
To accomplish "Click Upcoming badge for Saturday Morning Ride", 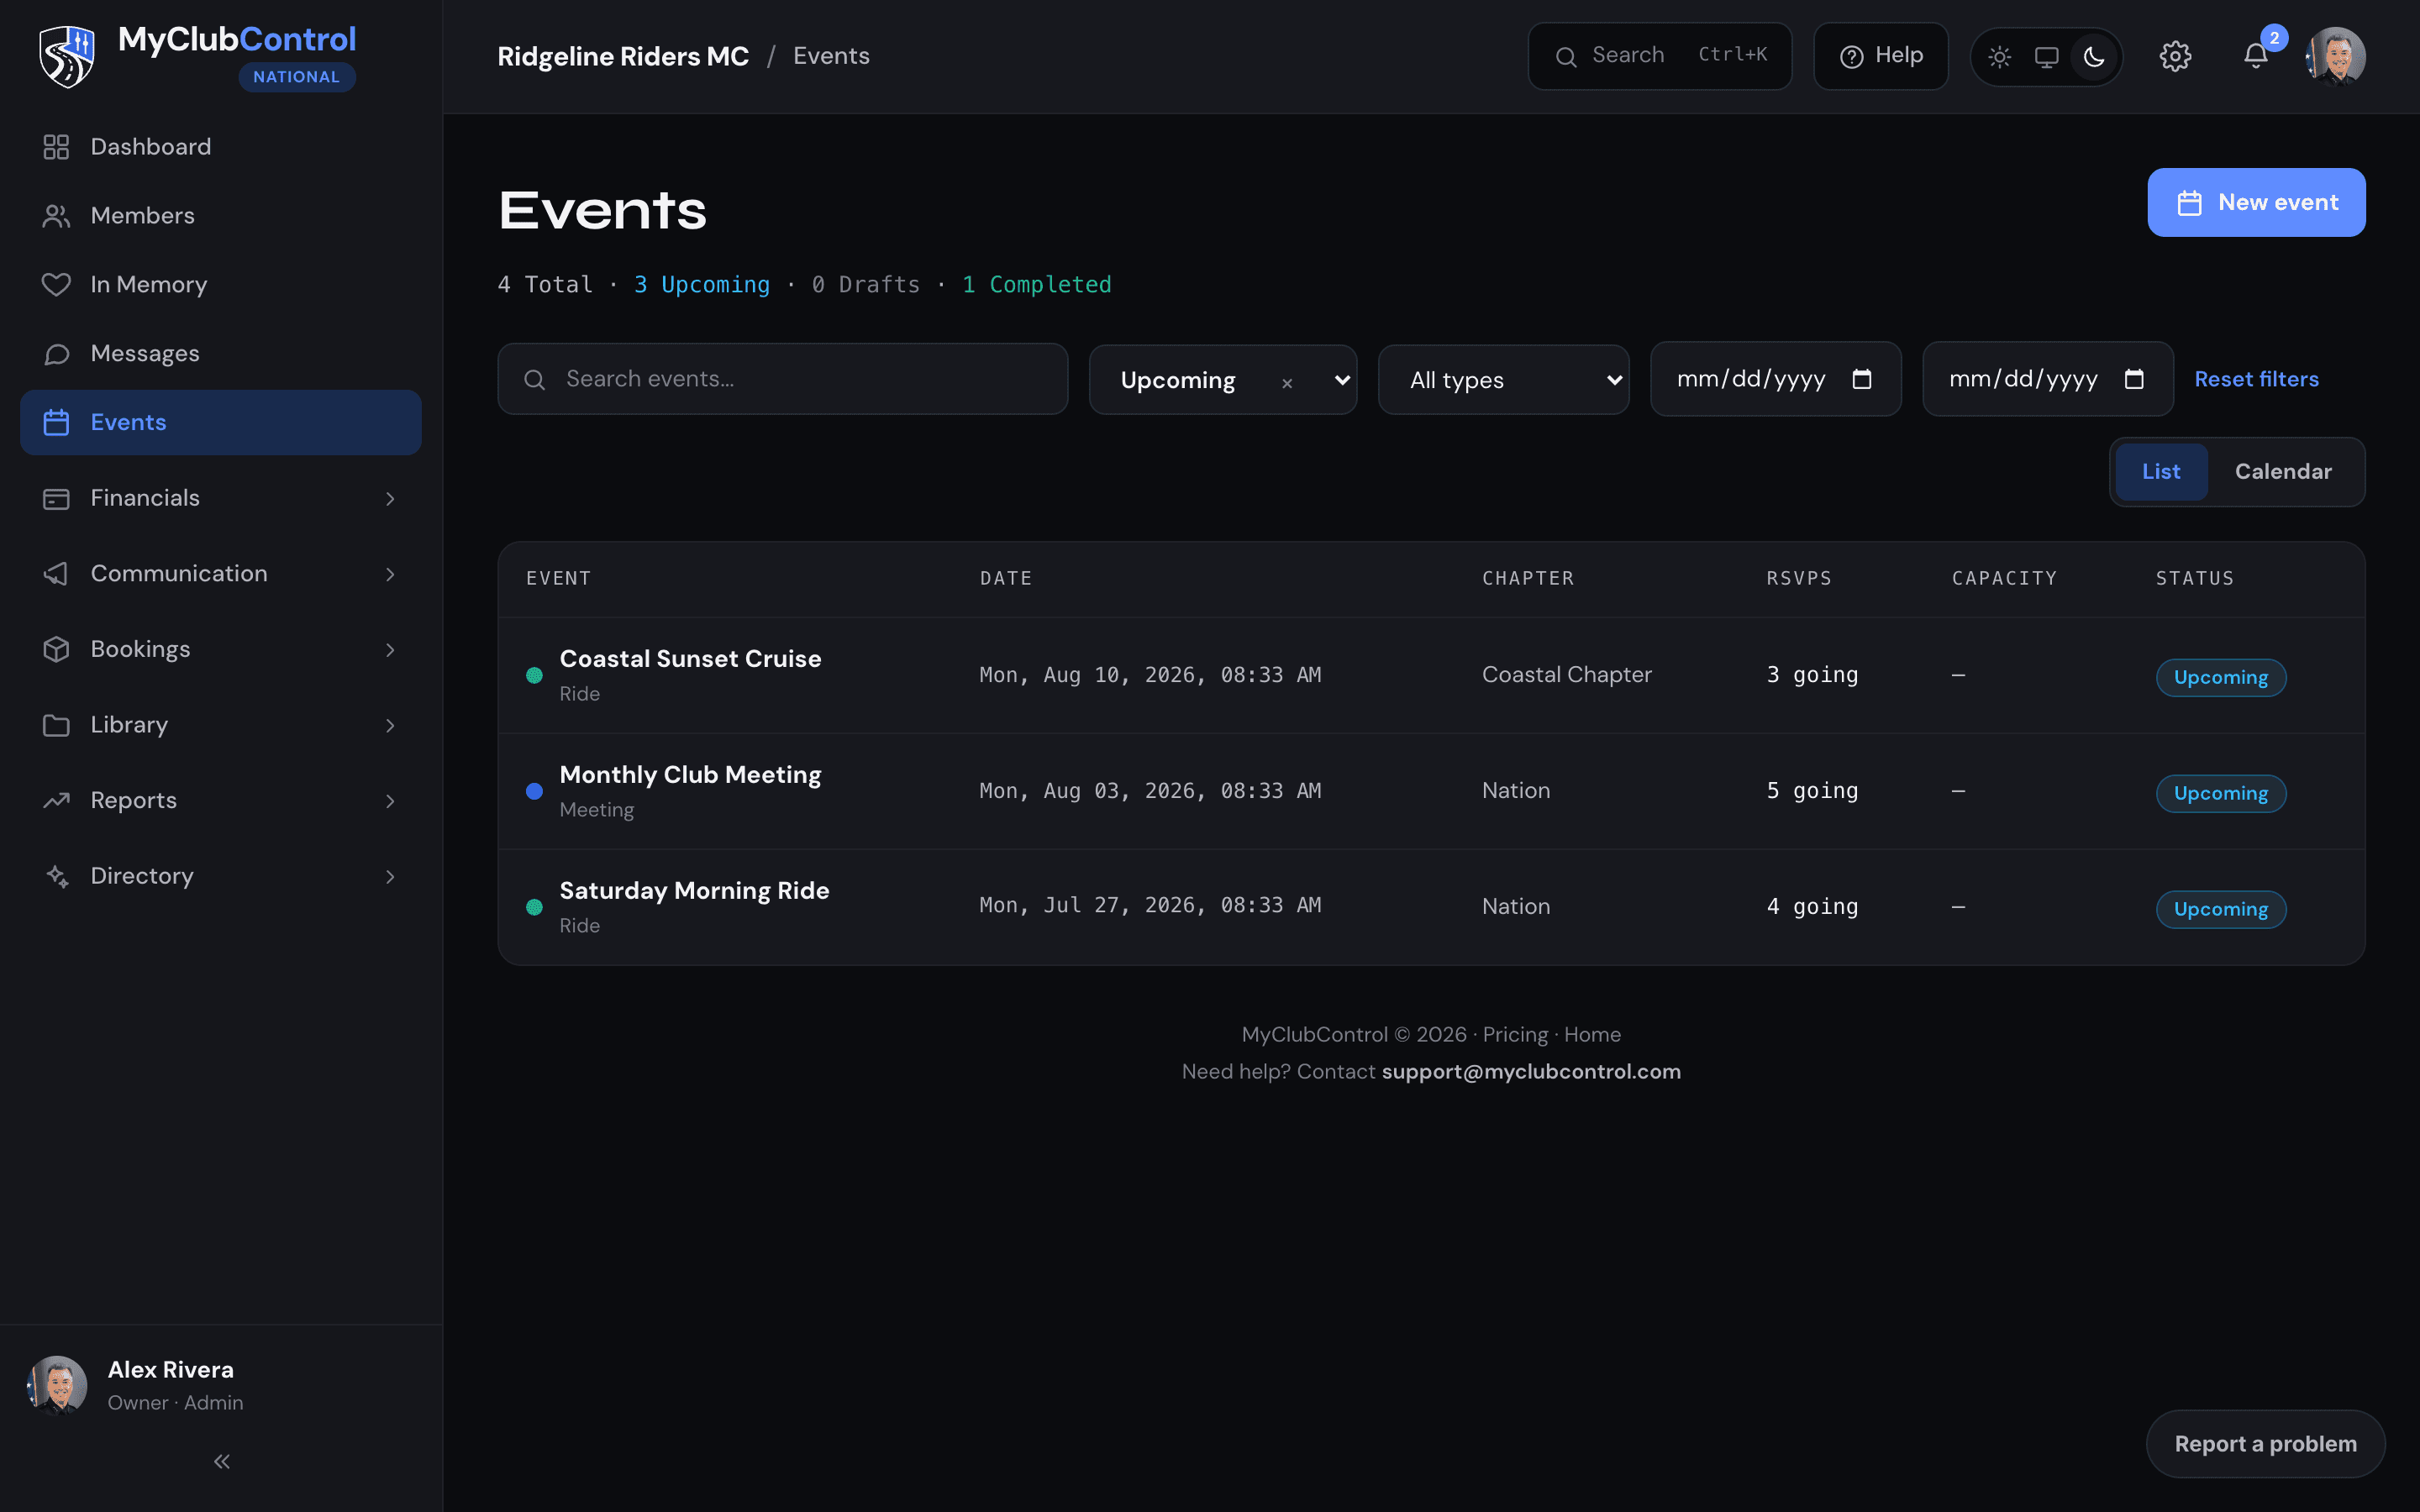I will point(2220,910).
